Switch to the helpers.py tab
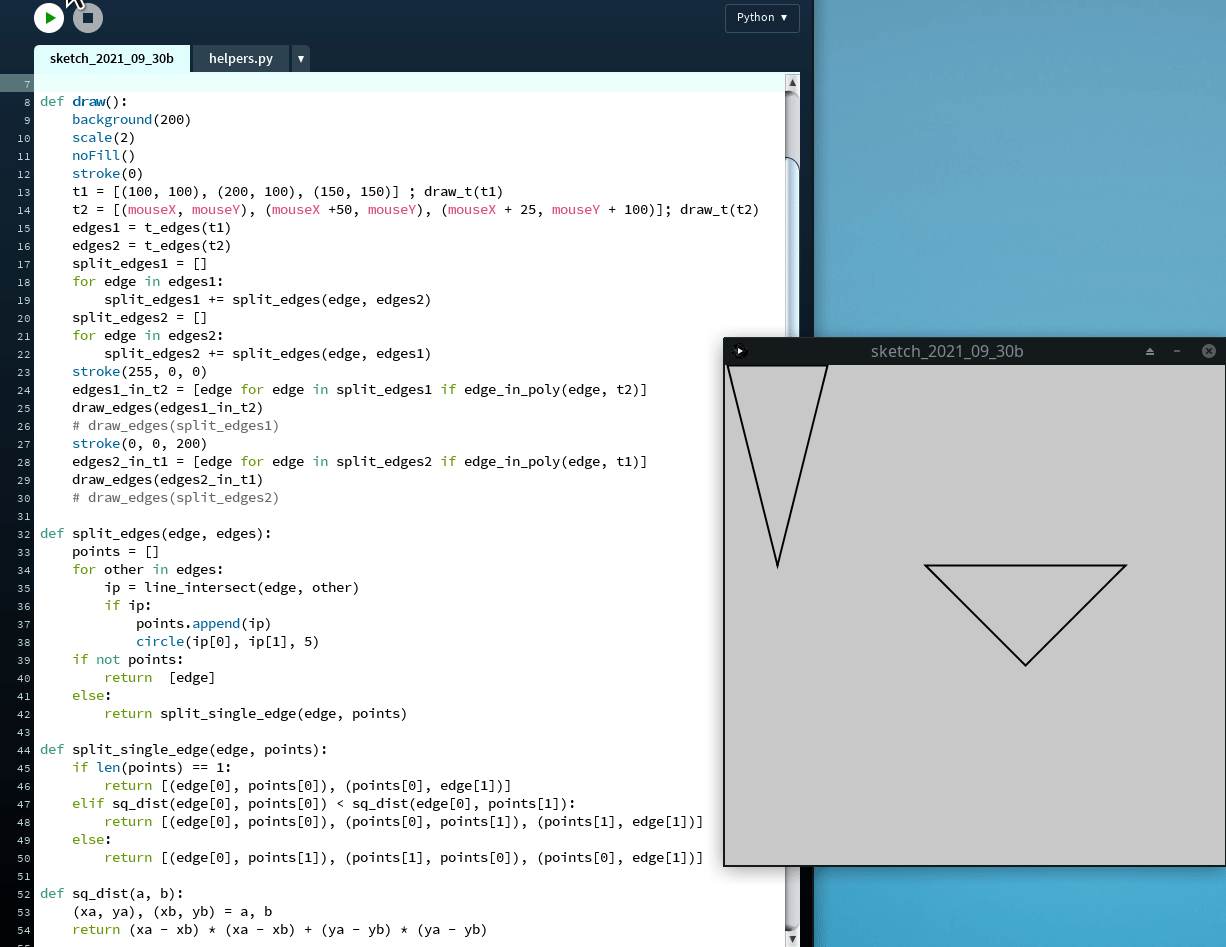 (241, 59)
